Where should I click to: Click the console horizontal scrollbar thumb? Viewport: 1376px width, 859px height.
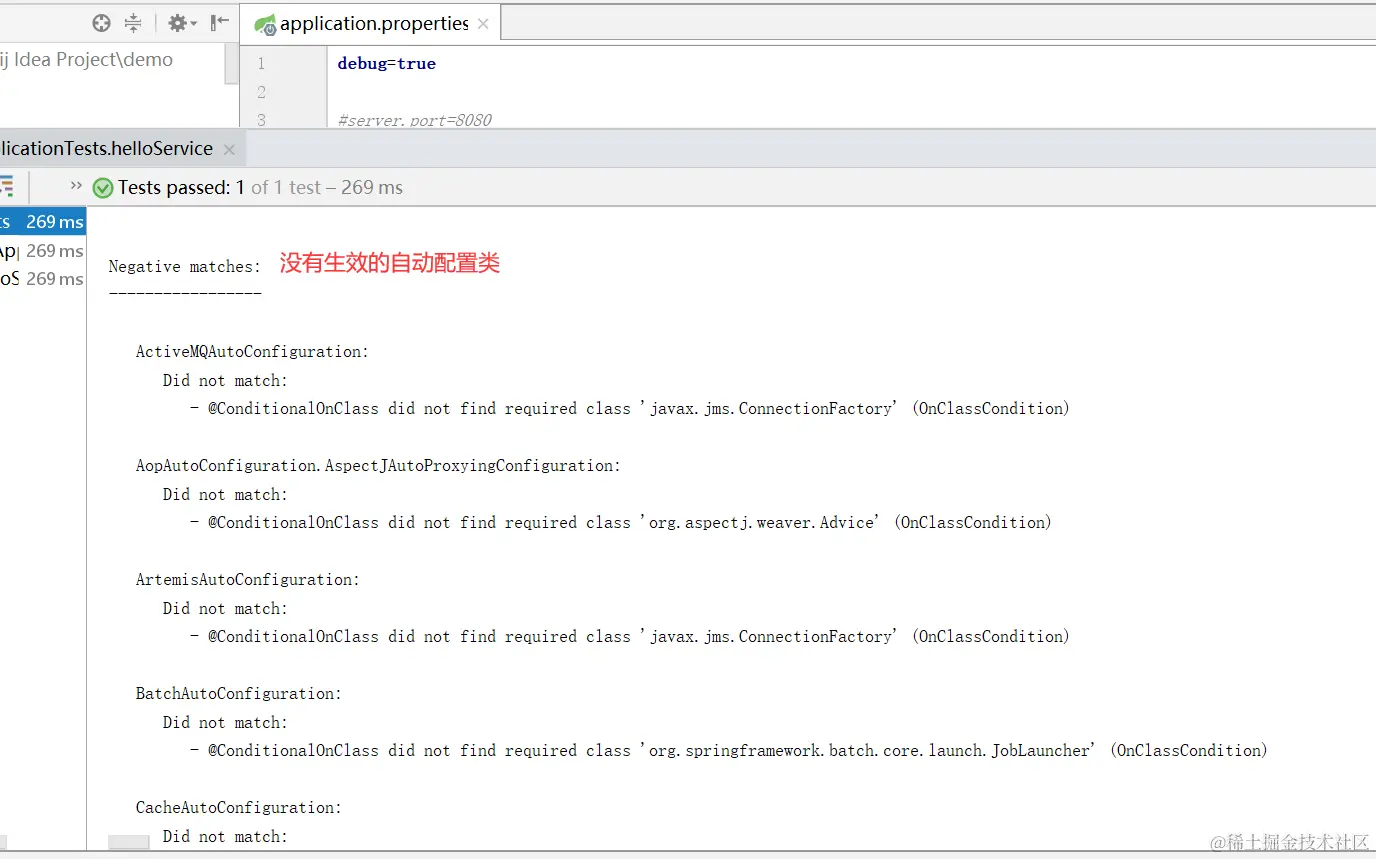(129, 842)
